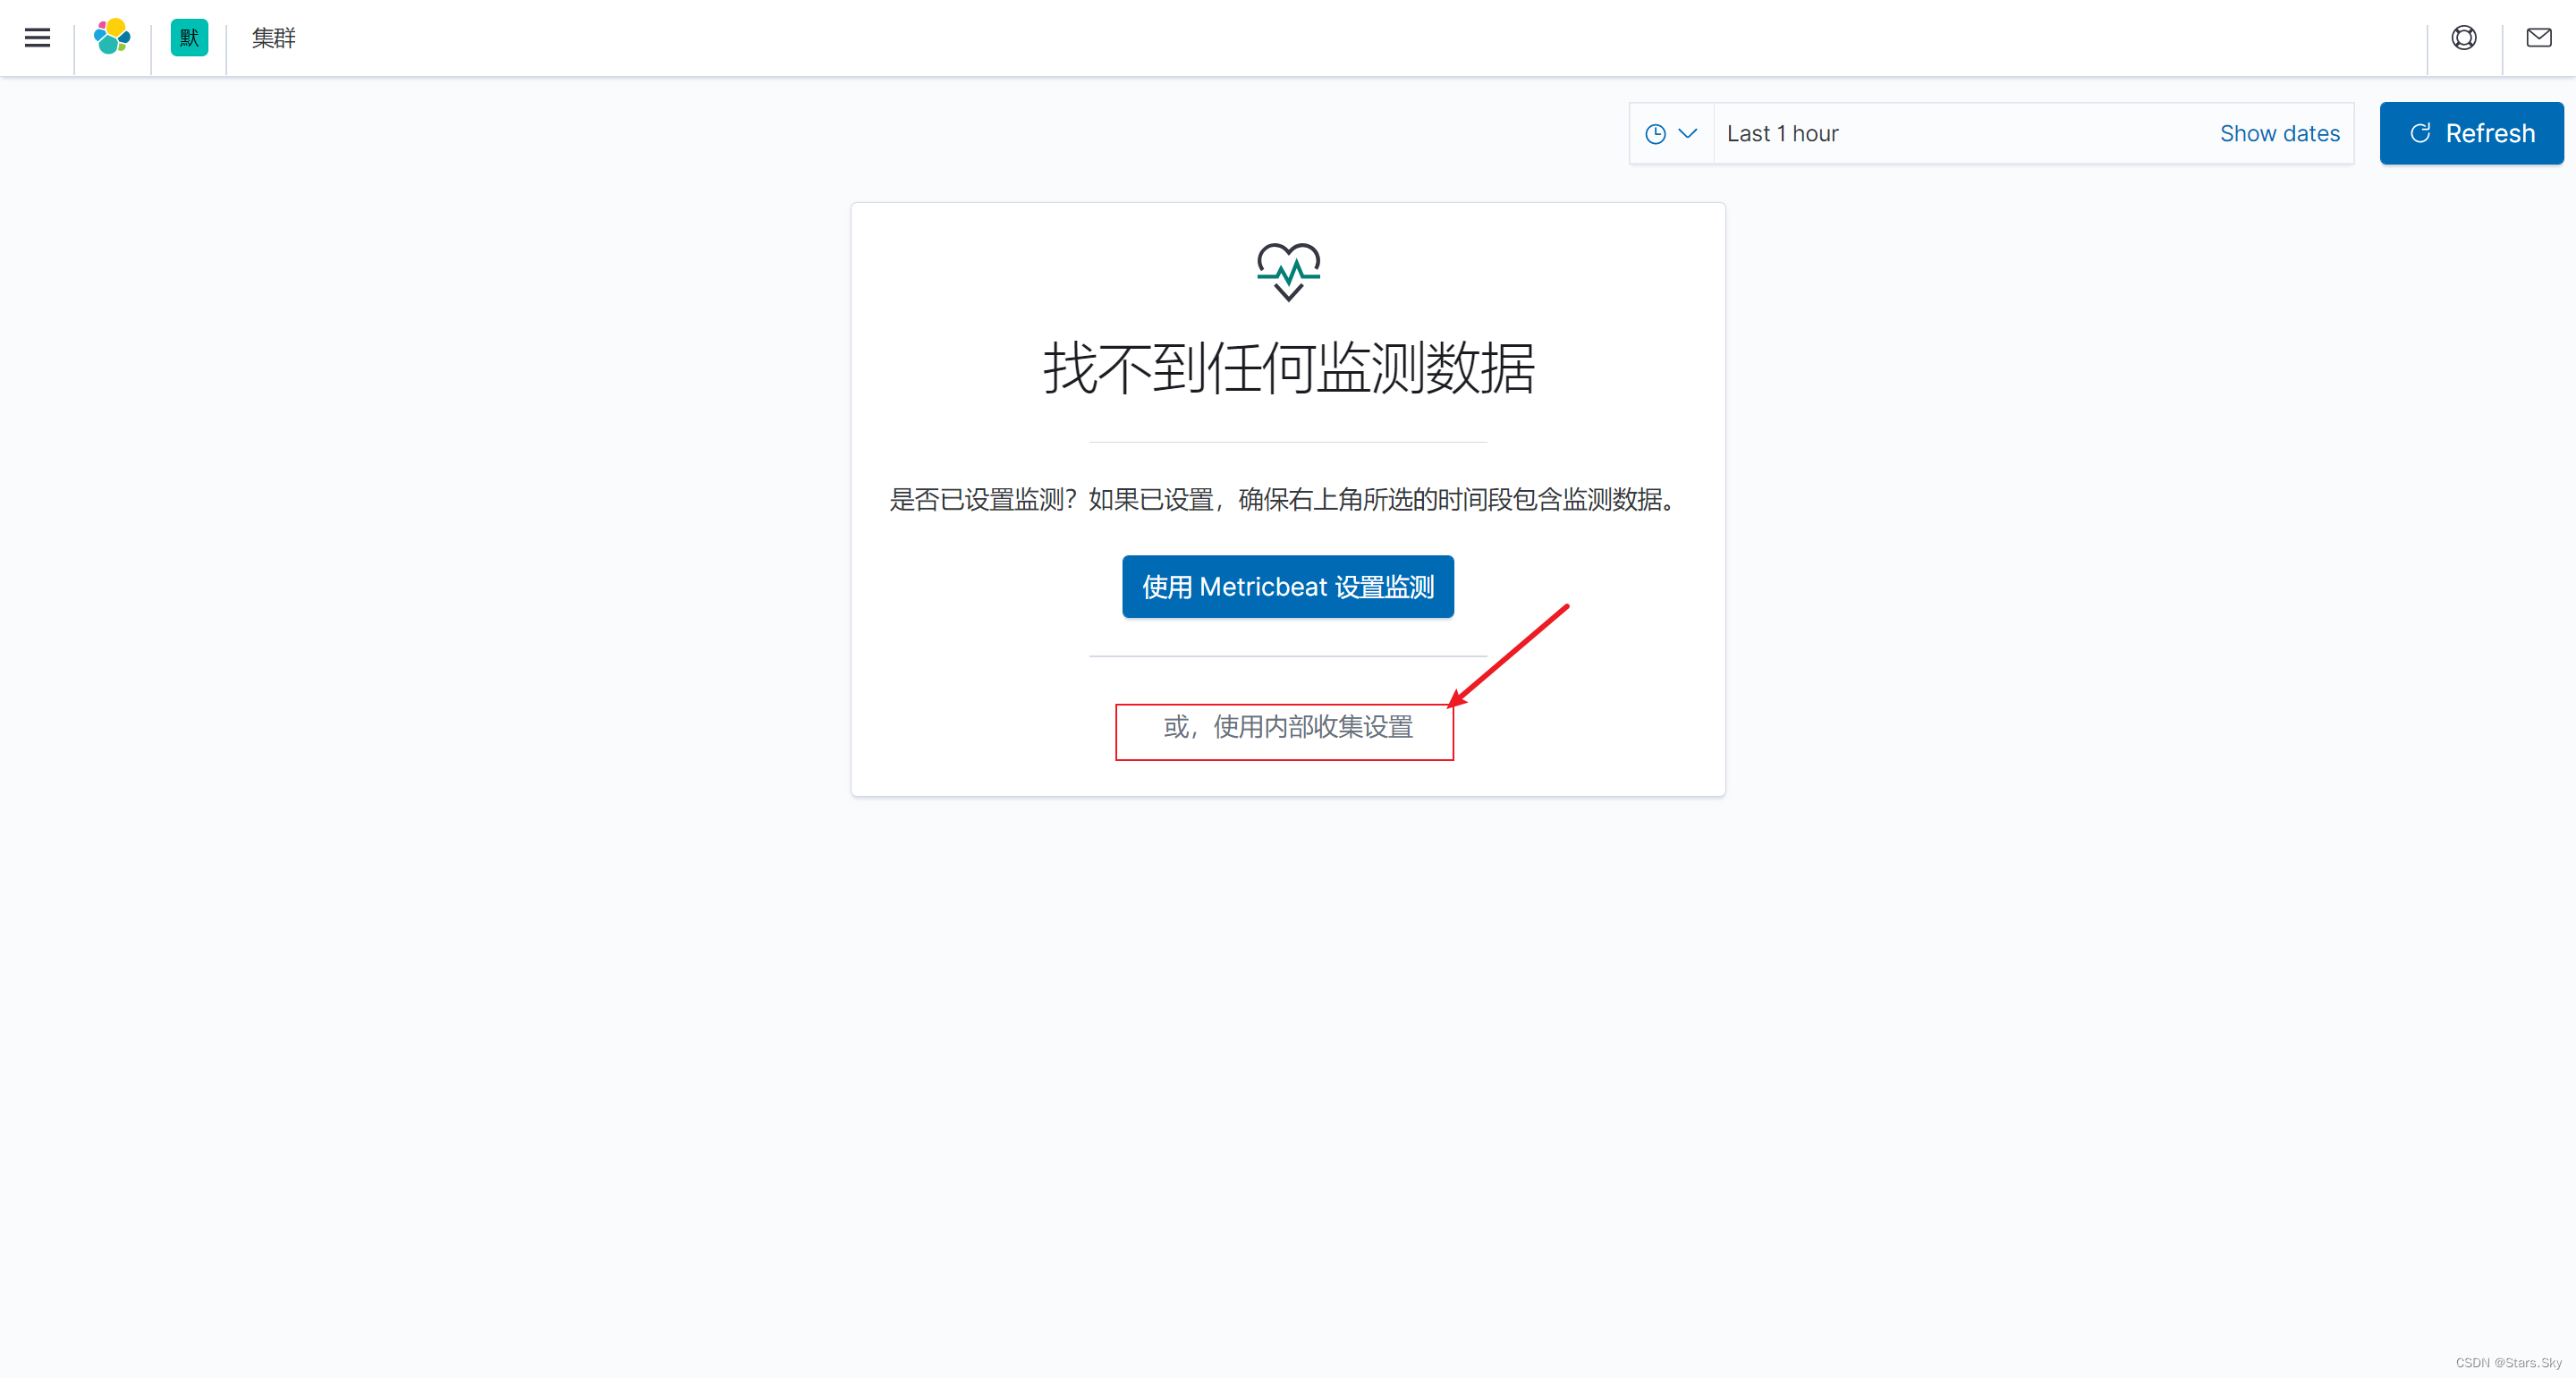Open the green 默 space avatar
The width and height of the screenshot is (2576, 1378).
click(x=189, y=37)
